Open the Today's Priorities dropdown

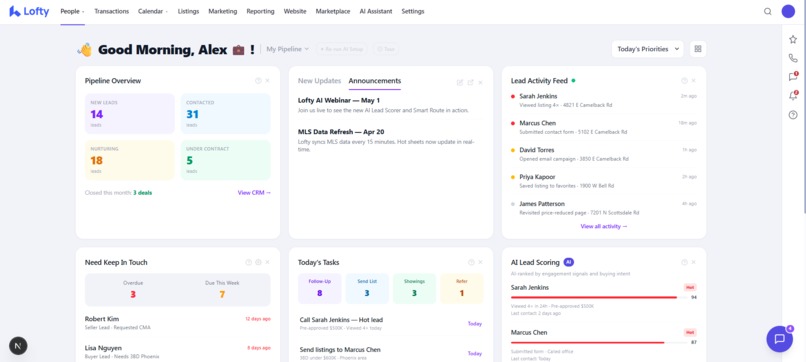point(648,49)
